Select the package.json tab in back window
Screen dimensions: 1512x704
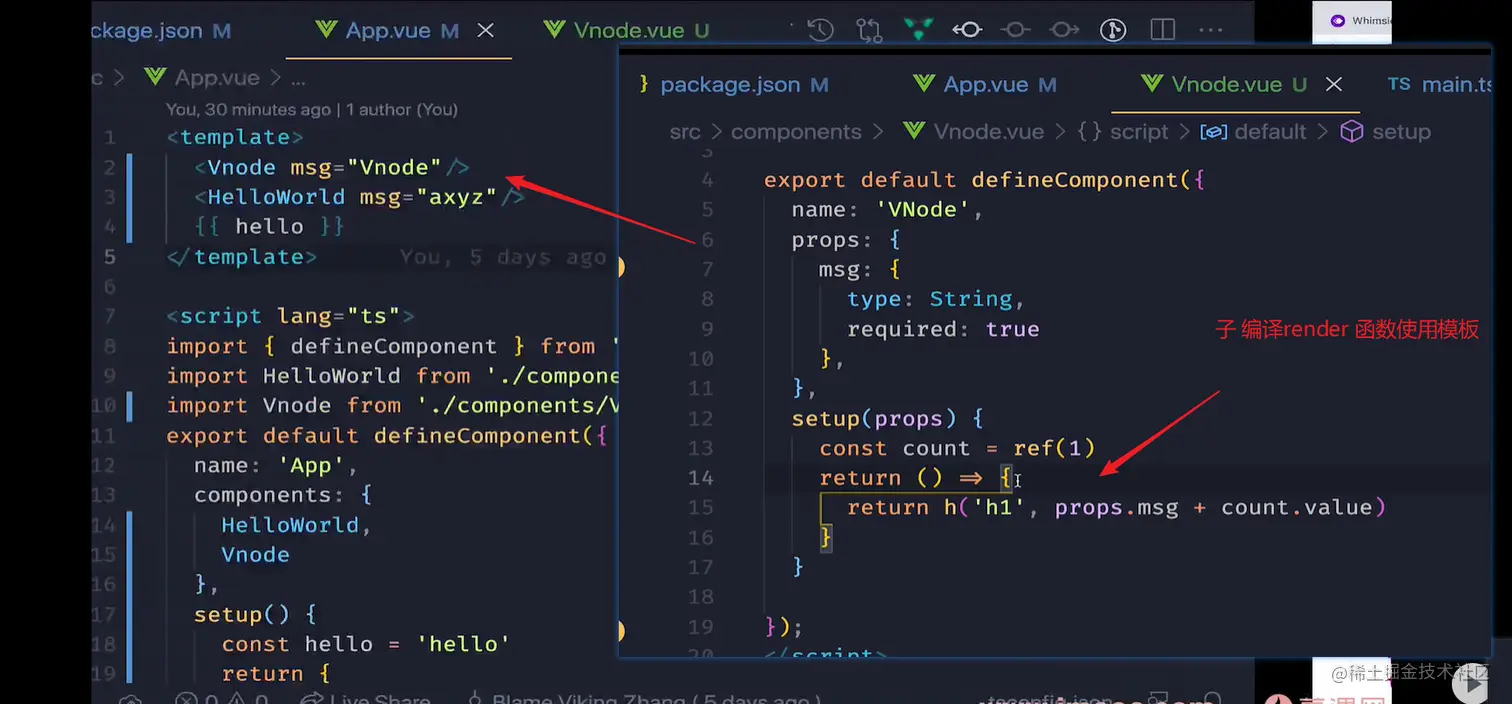coord(161,31)
